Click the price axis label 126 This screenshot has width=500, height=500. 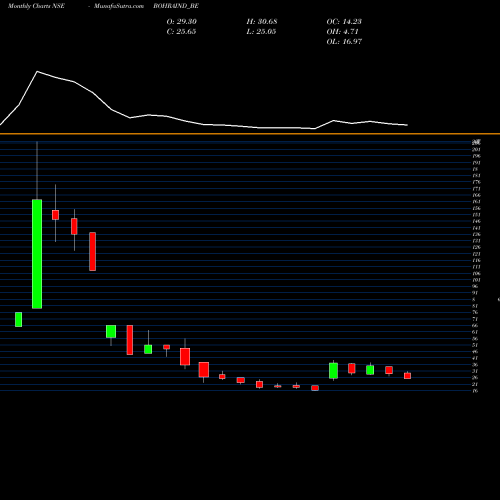476,247
